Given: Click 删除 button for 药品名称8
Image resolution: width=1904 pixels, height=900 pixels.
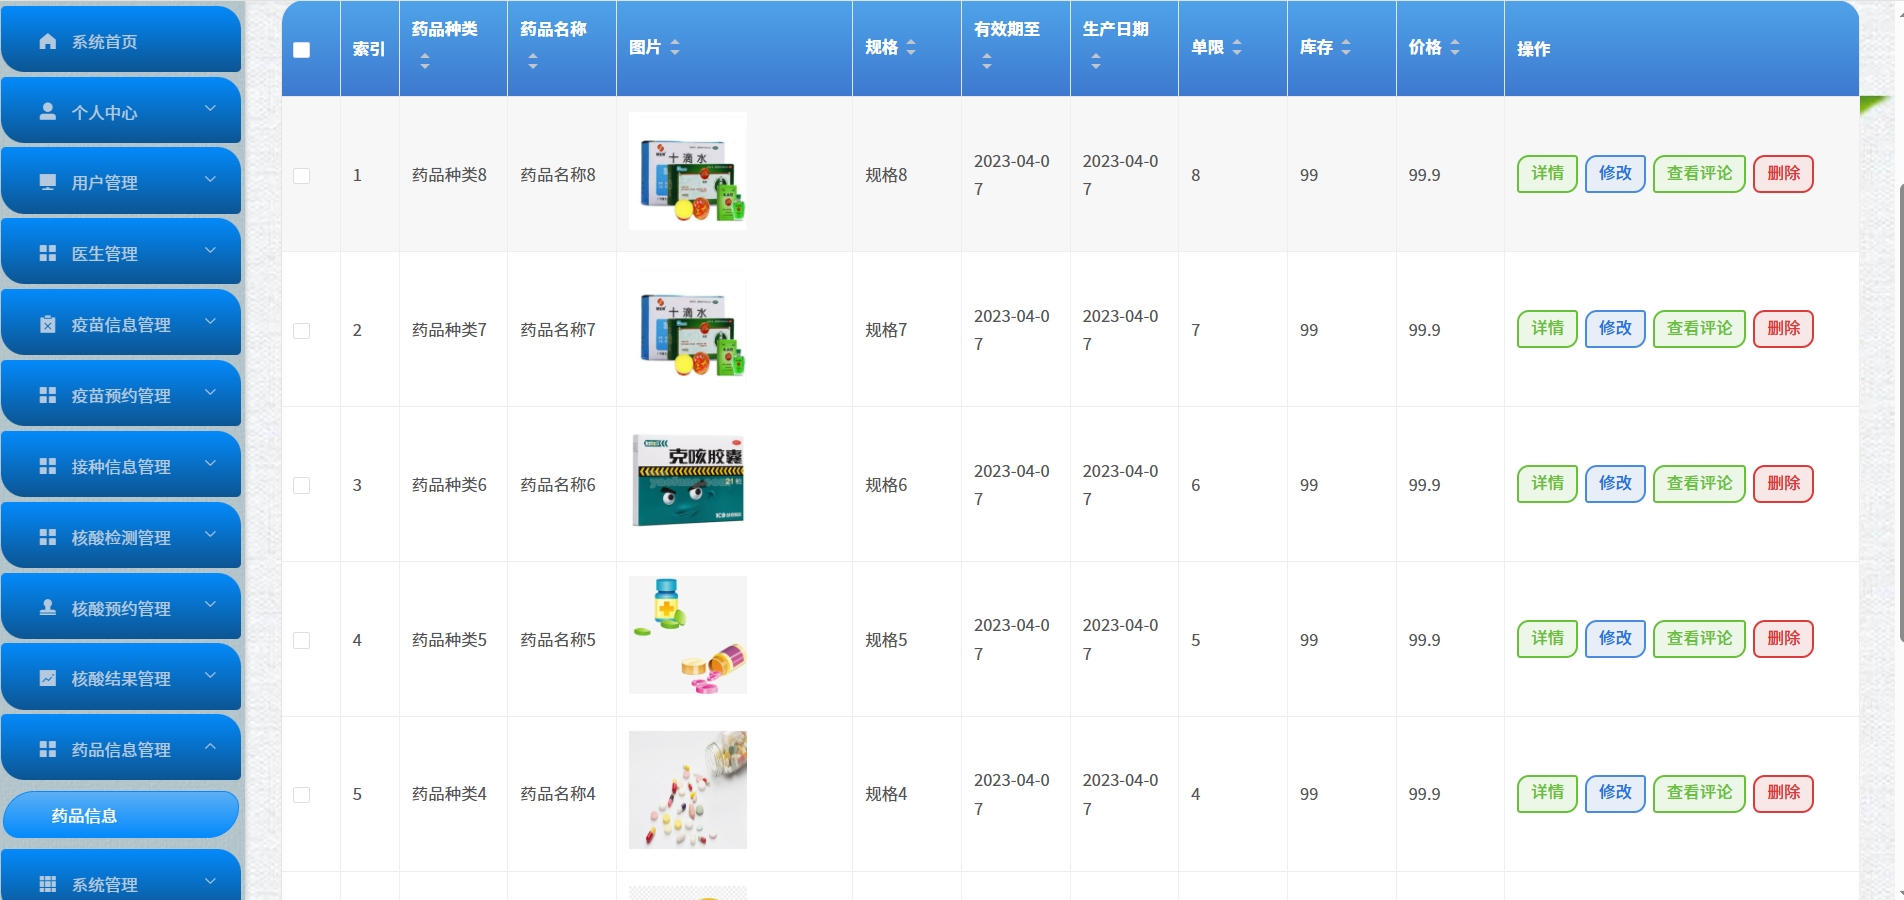Looking at the screenshot, I should point(1783,174).
